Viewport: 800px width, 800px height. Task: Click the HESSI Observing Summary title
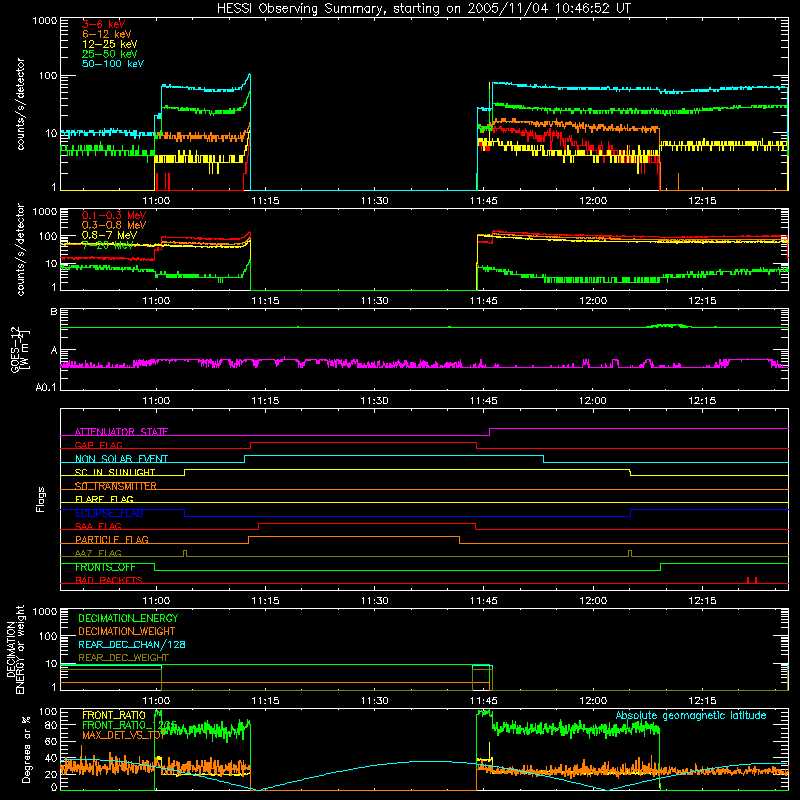tap(424, 9)
